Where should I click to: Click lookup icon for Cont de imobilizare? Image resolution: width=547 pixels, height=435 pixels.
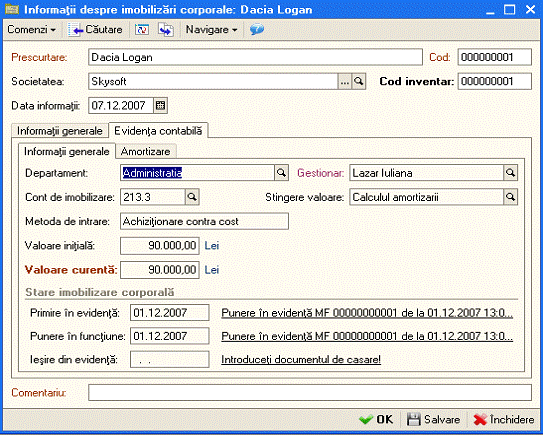192,197
